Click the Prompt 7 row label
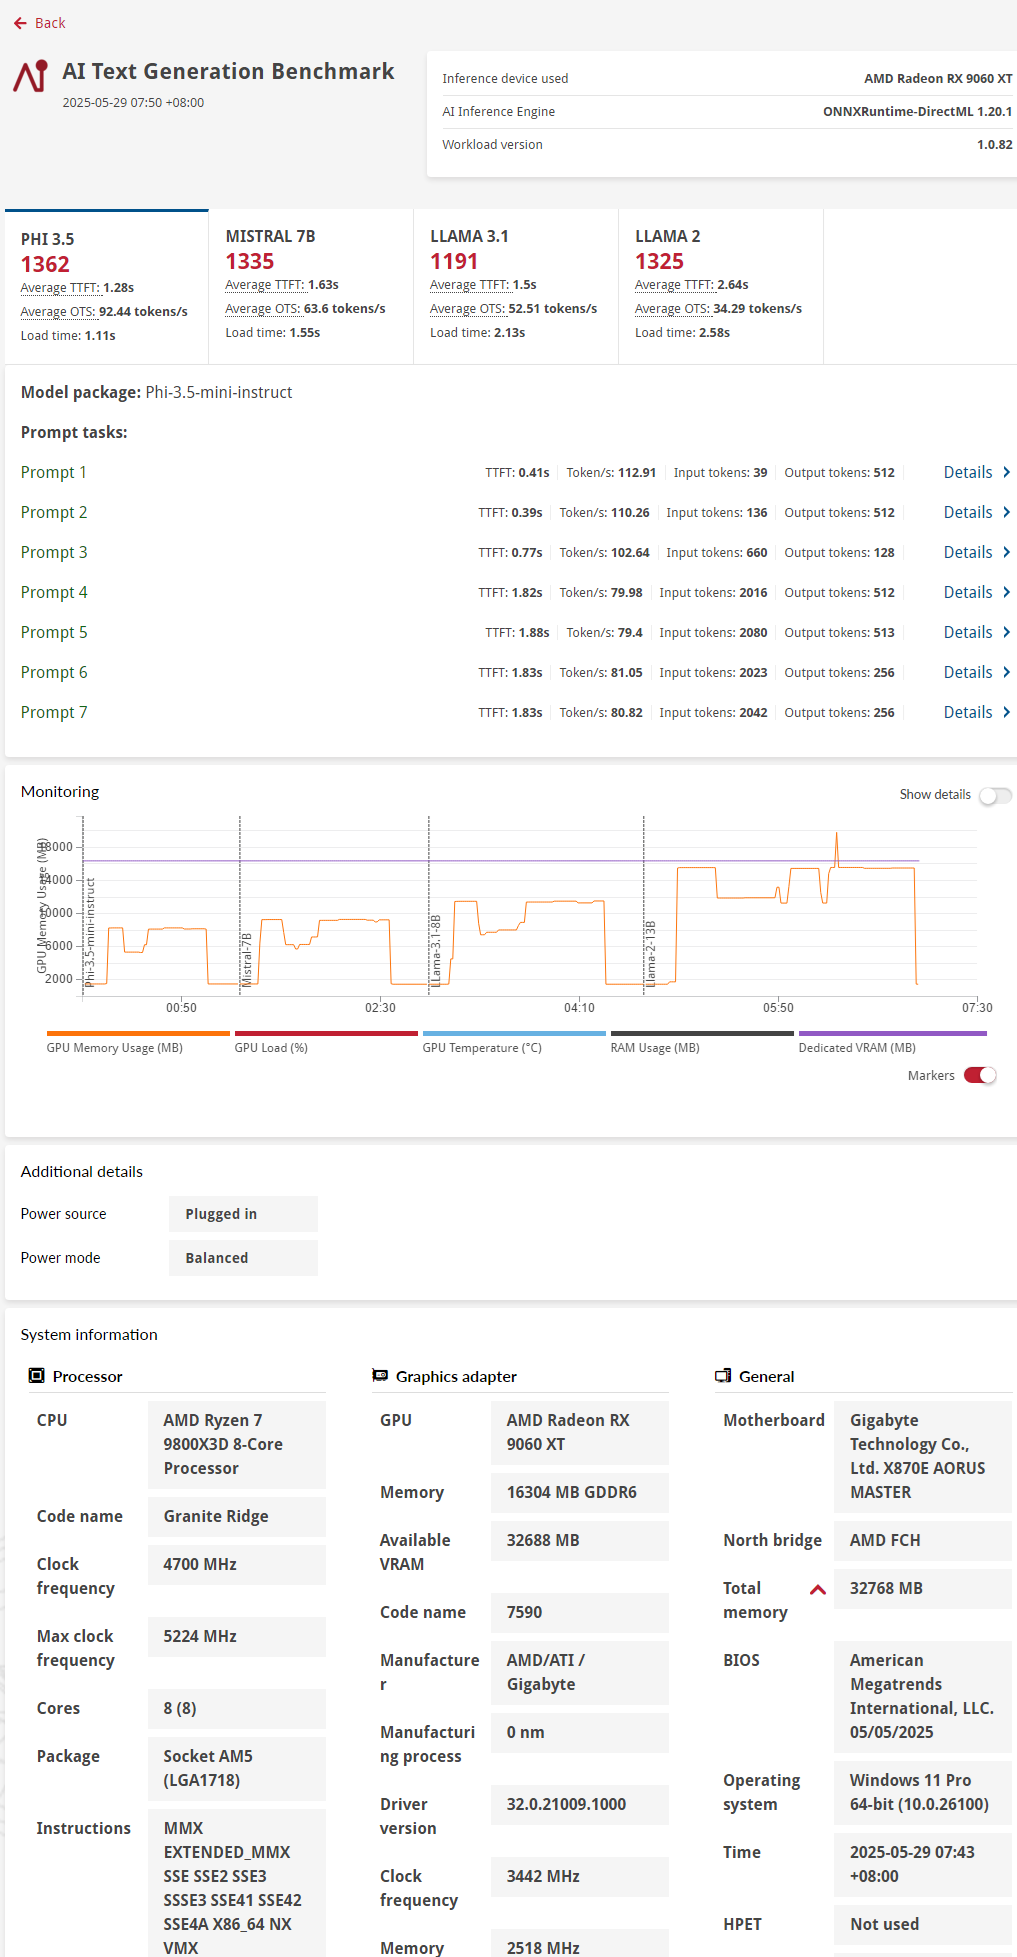Screen dimensions: 1017x1957 click(x=54, y=712)
